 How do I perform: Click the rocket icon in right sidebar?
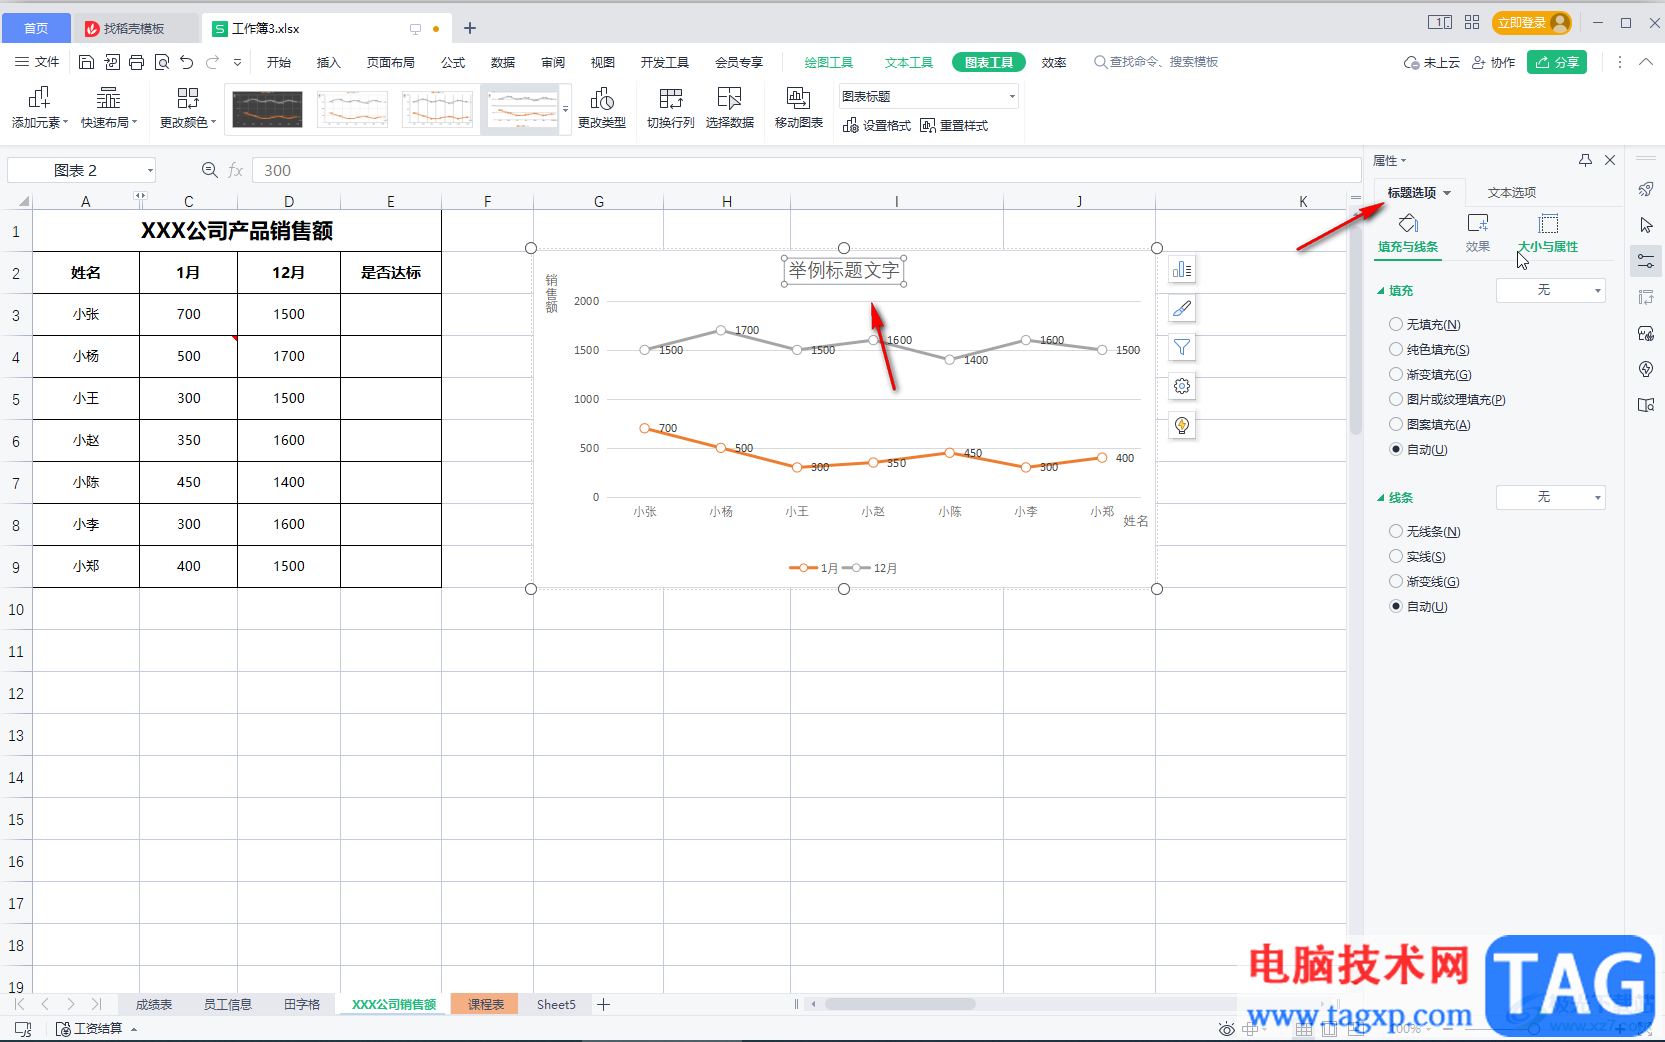pyautogui.click(x=1646, y=189)
